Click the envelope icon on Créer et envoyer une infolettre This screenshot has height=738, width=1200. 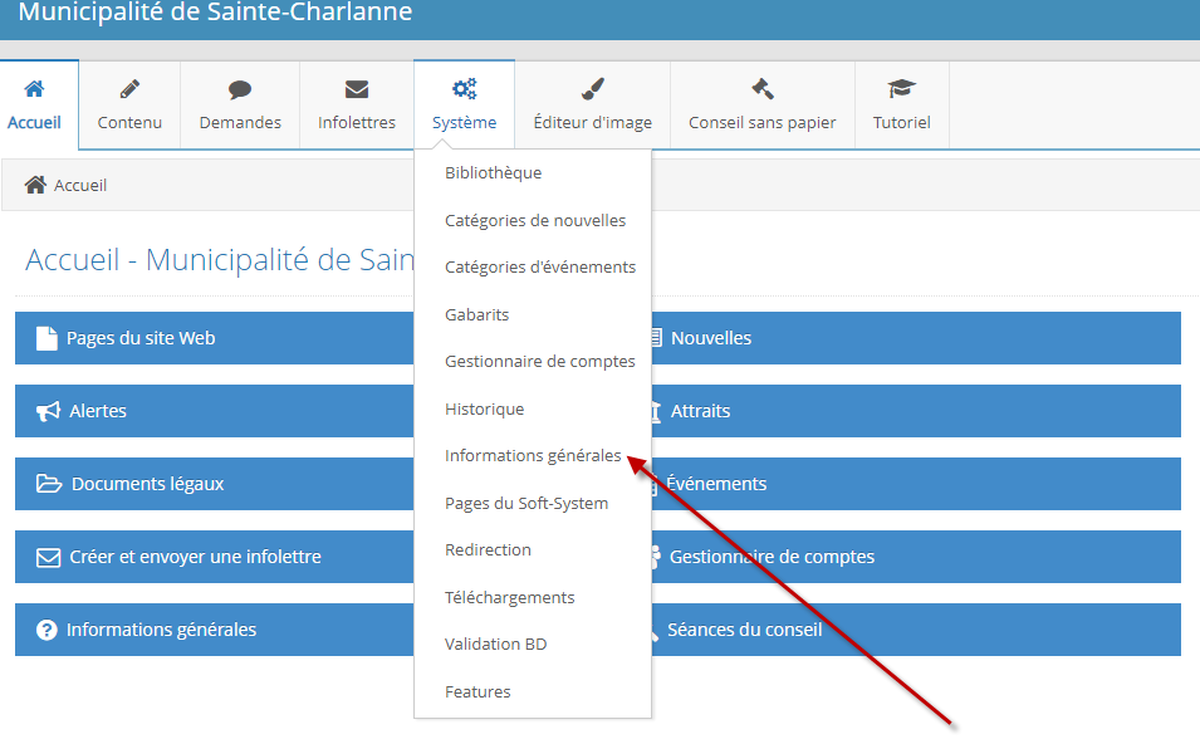click(x=49, y=557)
